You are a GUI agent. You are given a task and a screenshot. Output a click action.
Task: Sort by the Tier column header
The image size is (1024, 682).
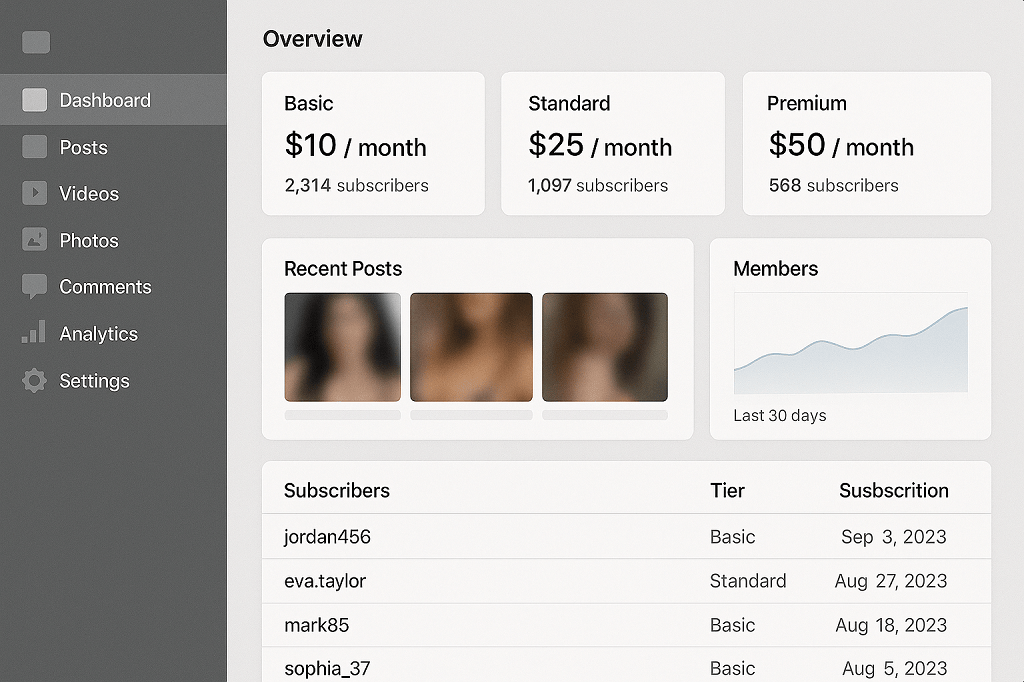coord(727,491)
